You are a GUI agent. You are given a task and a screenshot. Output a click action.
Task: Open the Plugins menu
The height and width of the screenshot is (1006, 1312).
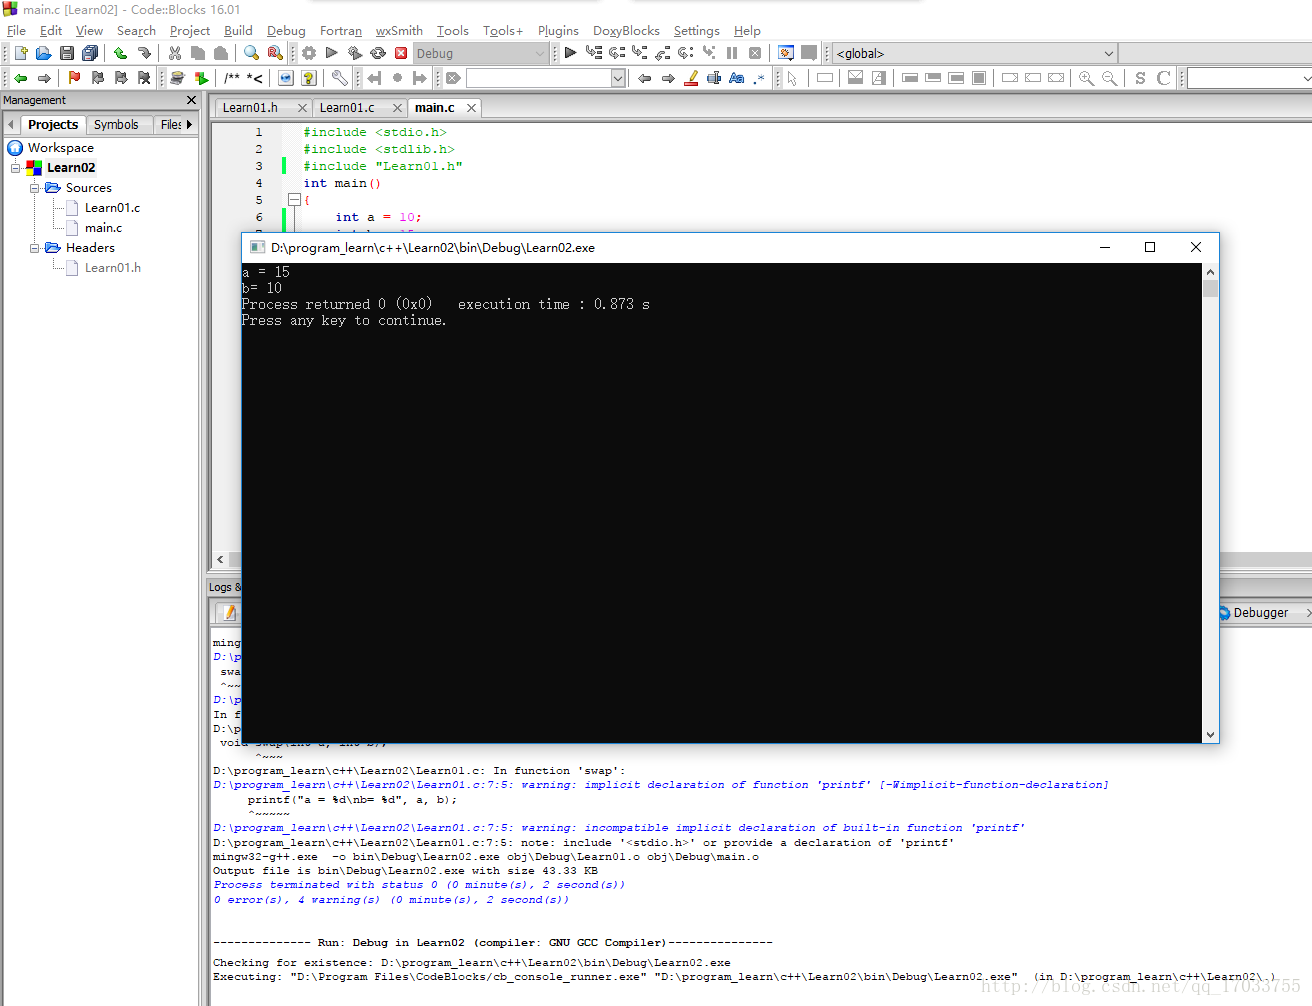tap(558, 31)
